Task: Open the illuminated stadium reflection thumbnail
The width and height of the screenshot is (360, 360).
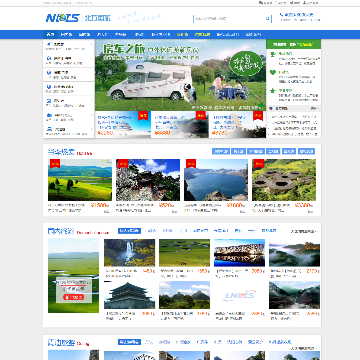Action: pos(239,252)
